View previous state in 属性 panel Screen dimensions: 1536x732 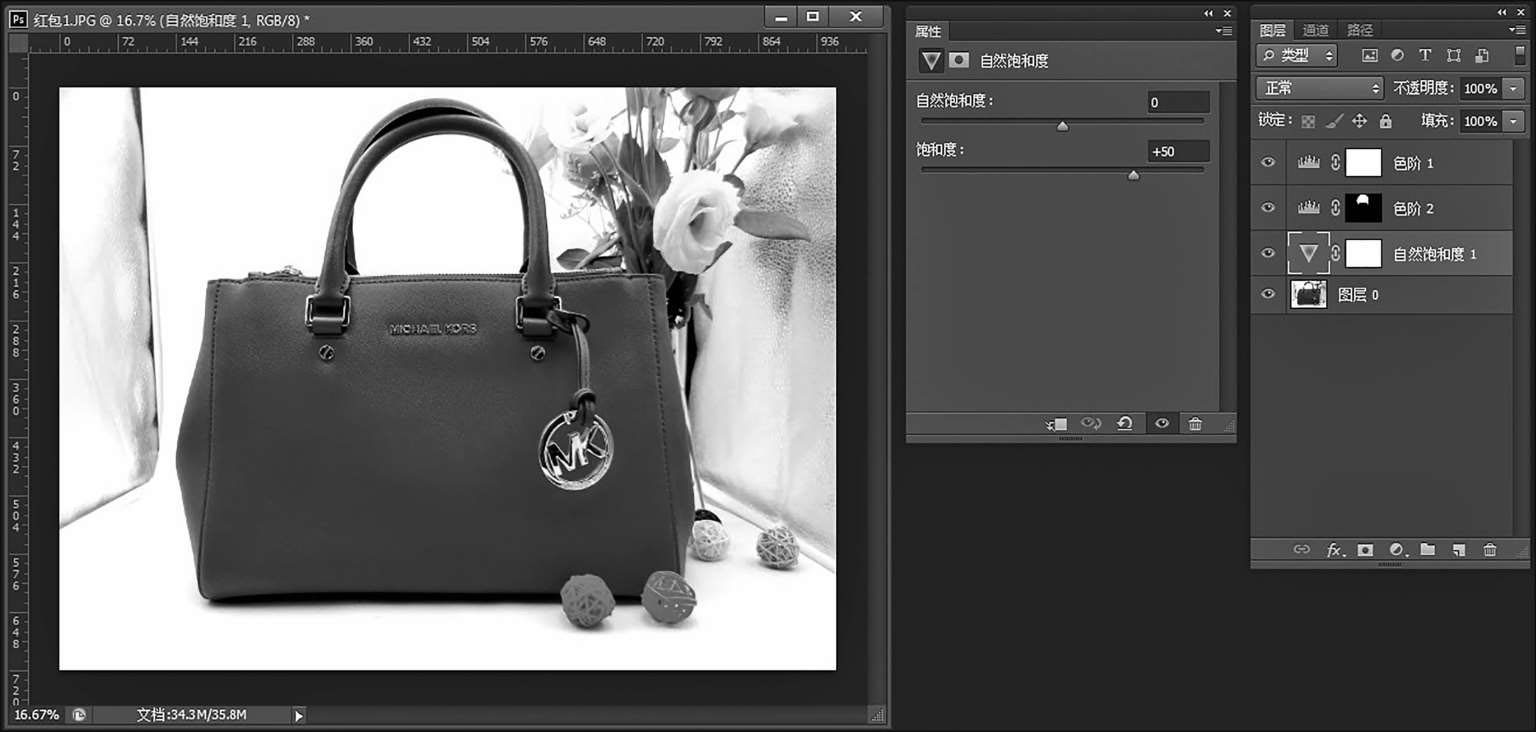pyautogui.click(x=1091, y=424)
